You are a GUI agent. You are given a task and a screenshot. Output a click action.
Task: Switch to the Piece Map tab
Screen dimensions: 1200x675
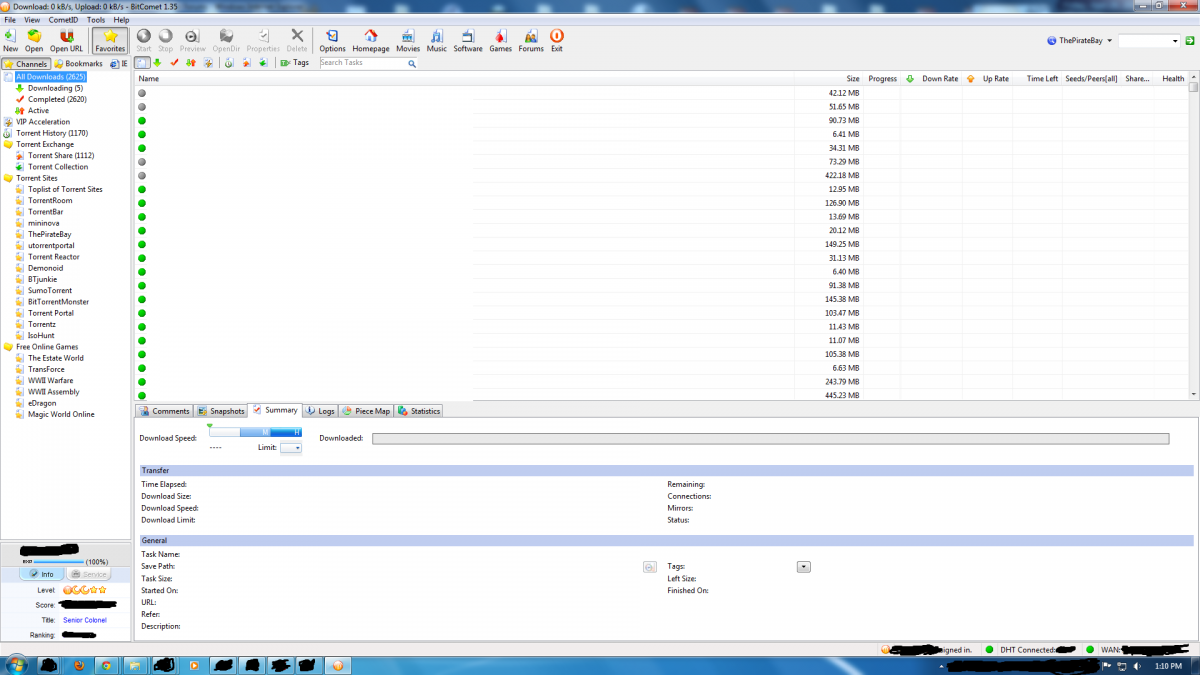(366, 411)
